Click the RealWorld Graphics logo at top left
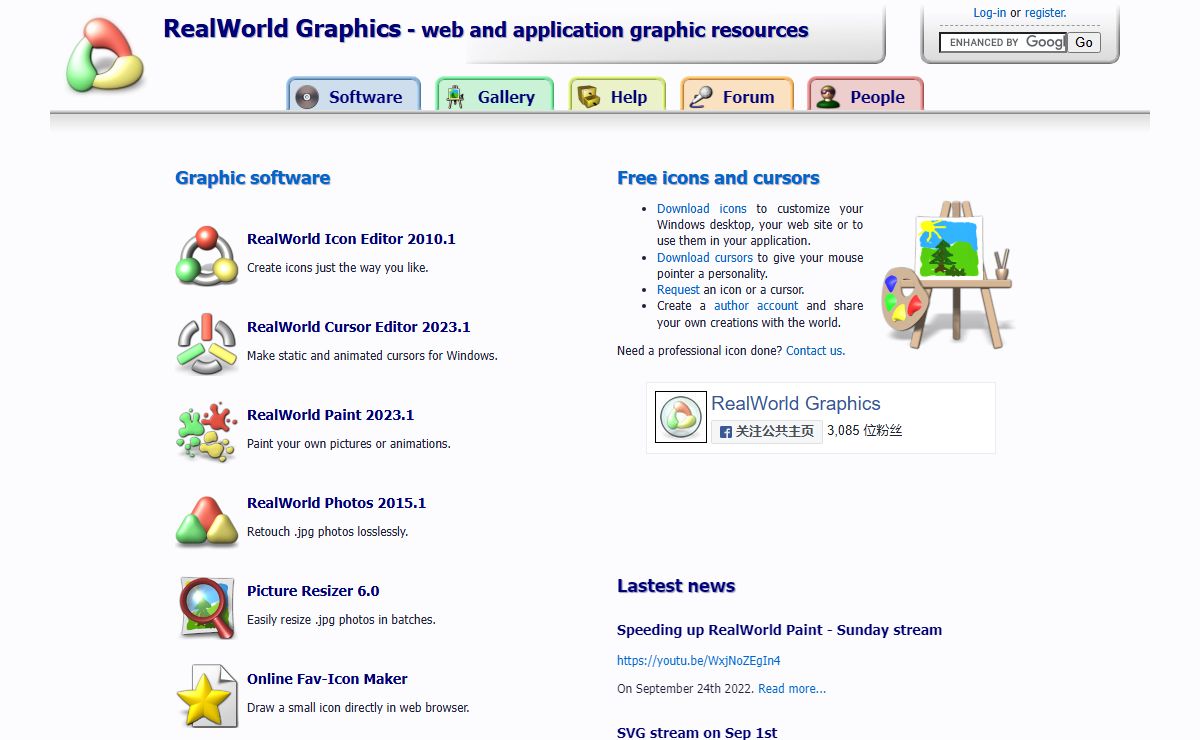 (105, 57)
